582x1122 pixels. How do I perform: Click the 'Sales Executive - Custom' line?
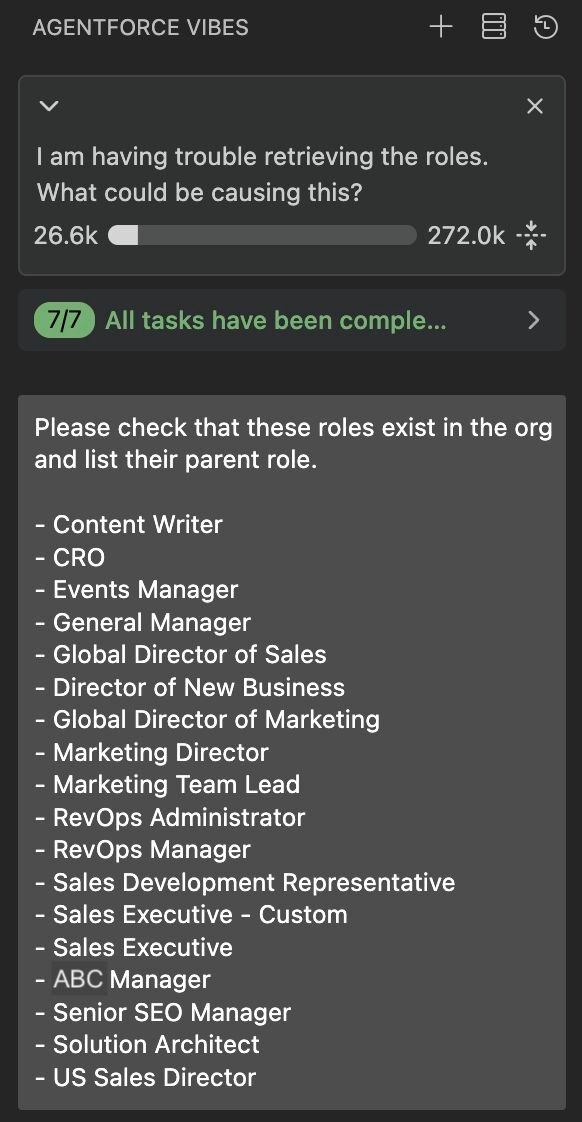pos(191,914)
